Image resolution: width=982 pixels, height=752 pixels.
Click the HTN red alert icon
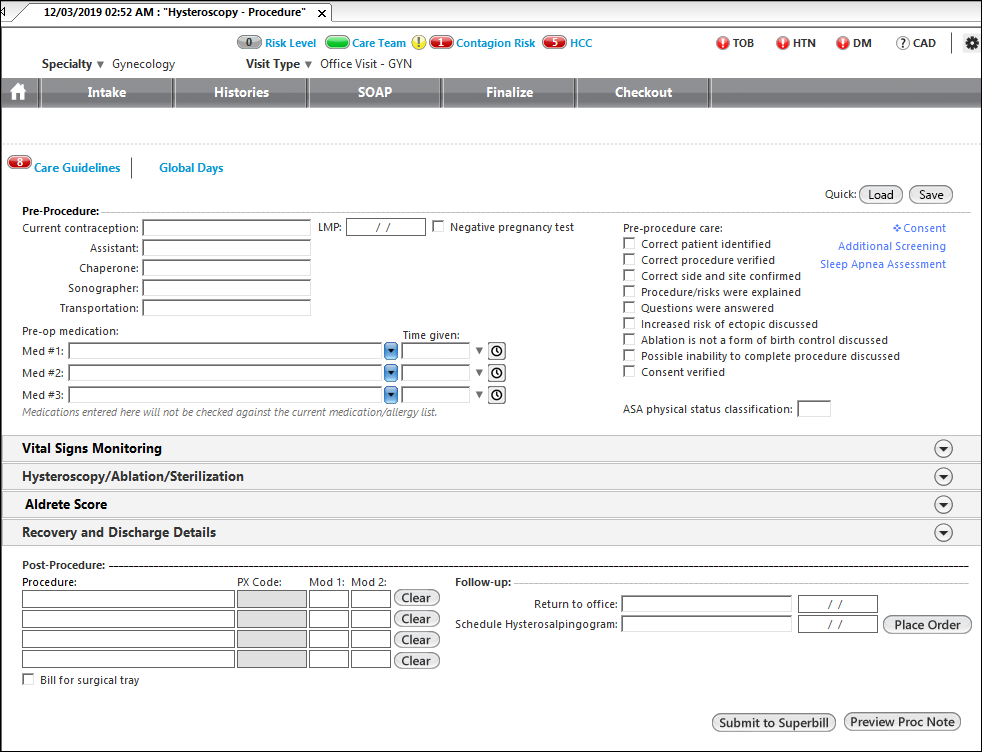point(783,43)
